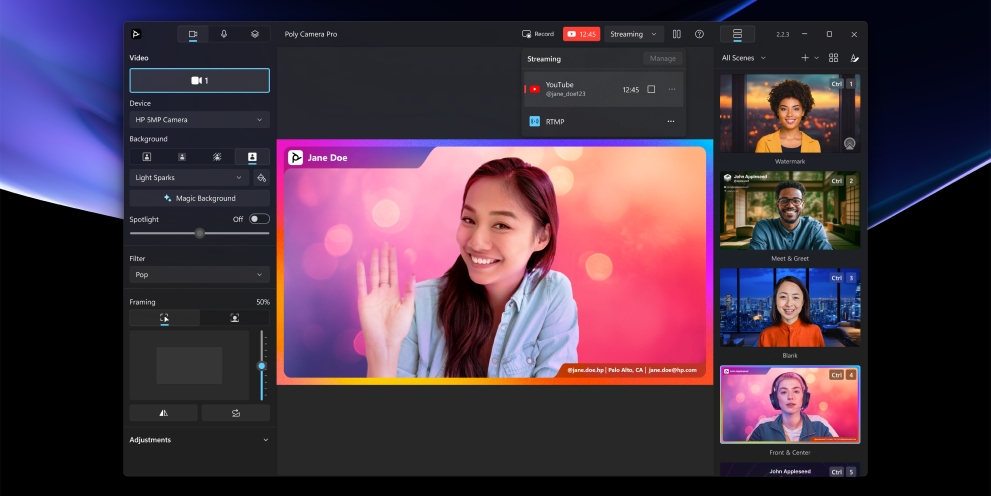Select the background blur effect icon
The height and width of the screenshot is (496, 991).
[x=217, y=157]
